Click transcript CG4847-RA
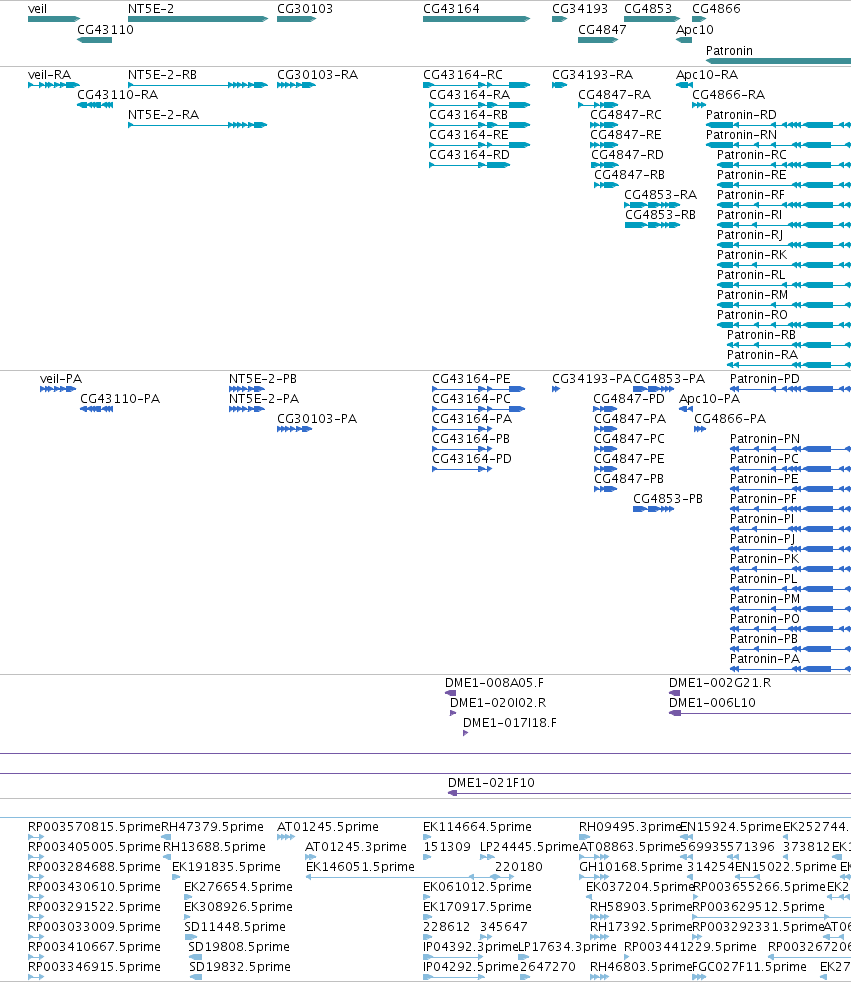Viewport: 851px width, 982px height. tap(614, 95)
